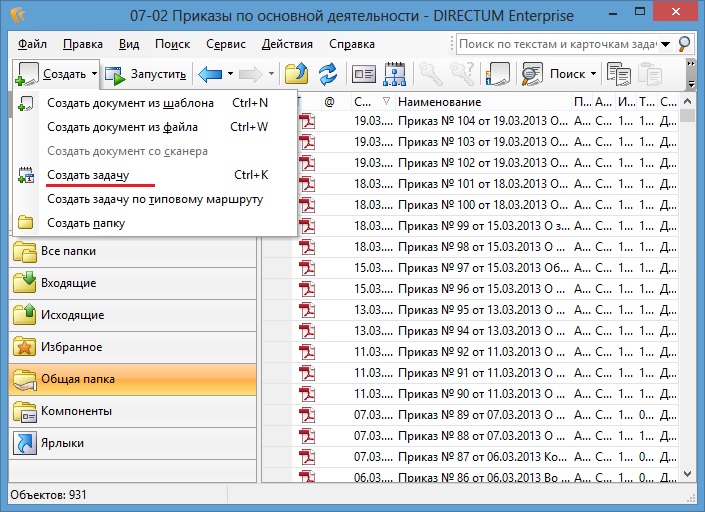Screen dimensions: 705x512
Task: Open the card view icon in toolbar
Action: click(x=364, y=74)
